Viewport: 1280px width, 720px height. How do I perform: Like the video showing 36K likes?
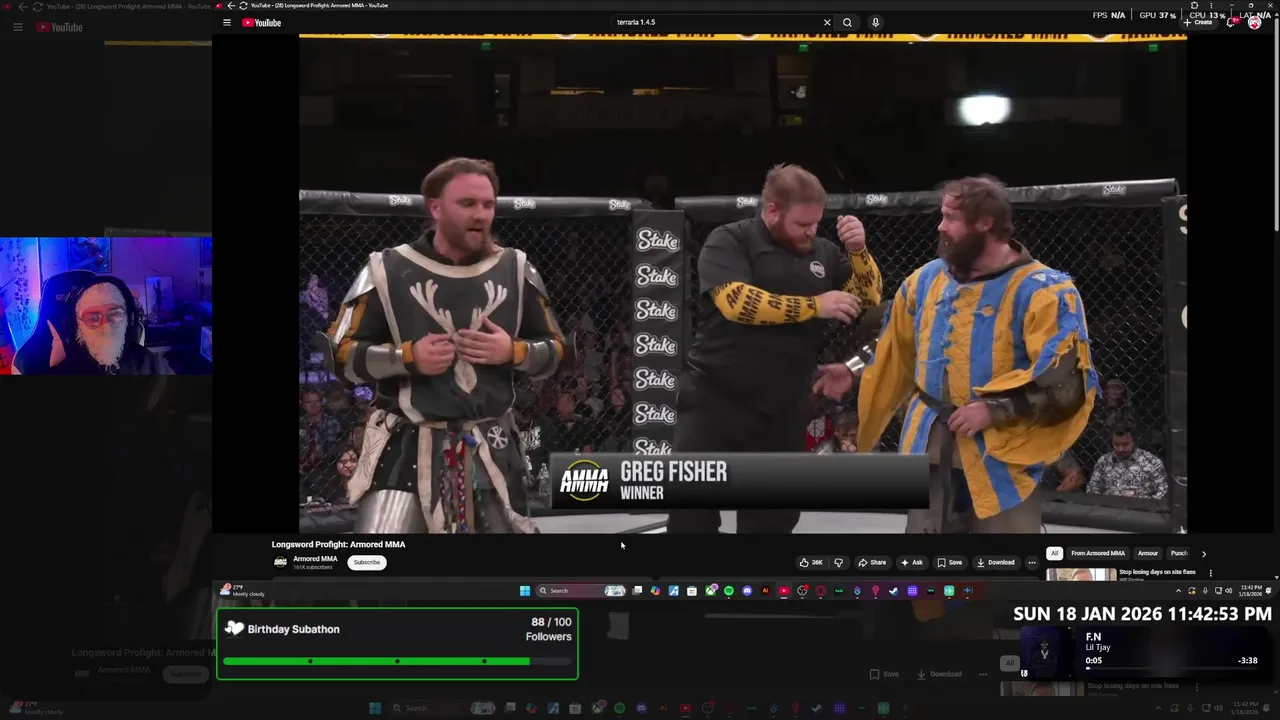pyautogui.click(x=811, y=562)
